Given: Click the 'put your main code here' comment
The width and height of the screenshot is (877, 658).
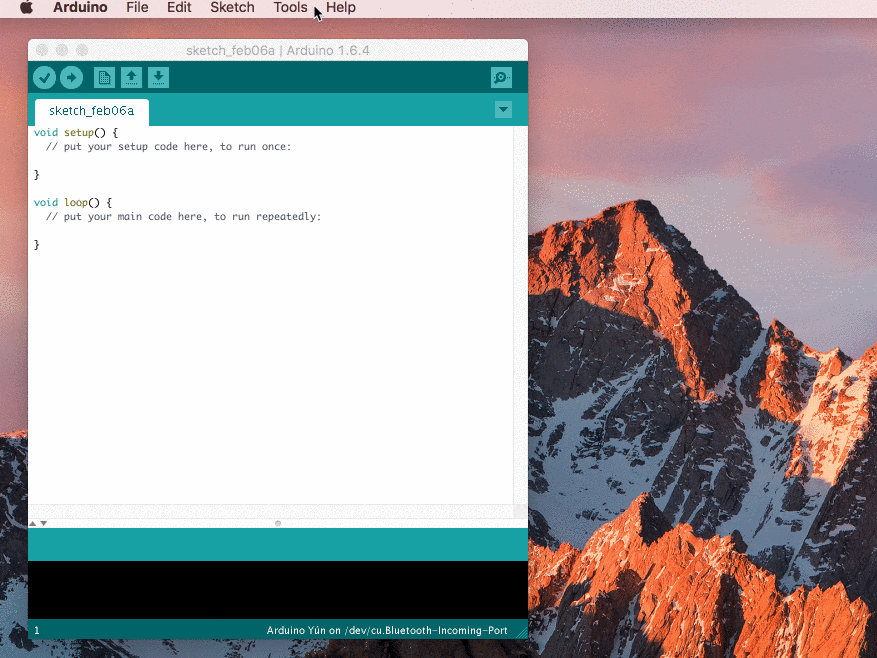Looking at the screenshot, I should click(183, 217).
